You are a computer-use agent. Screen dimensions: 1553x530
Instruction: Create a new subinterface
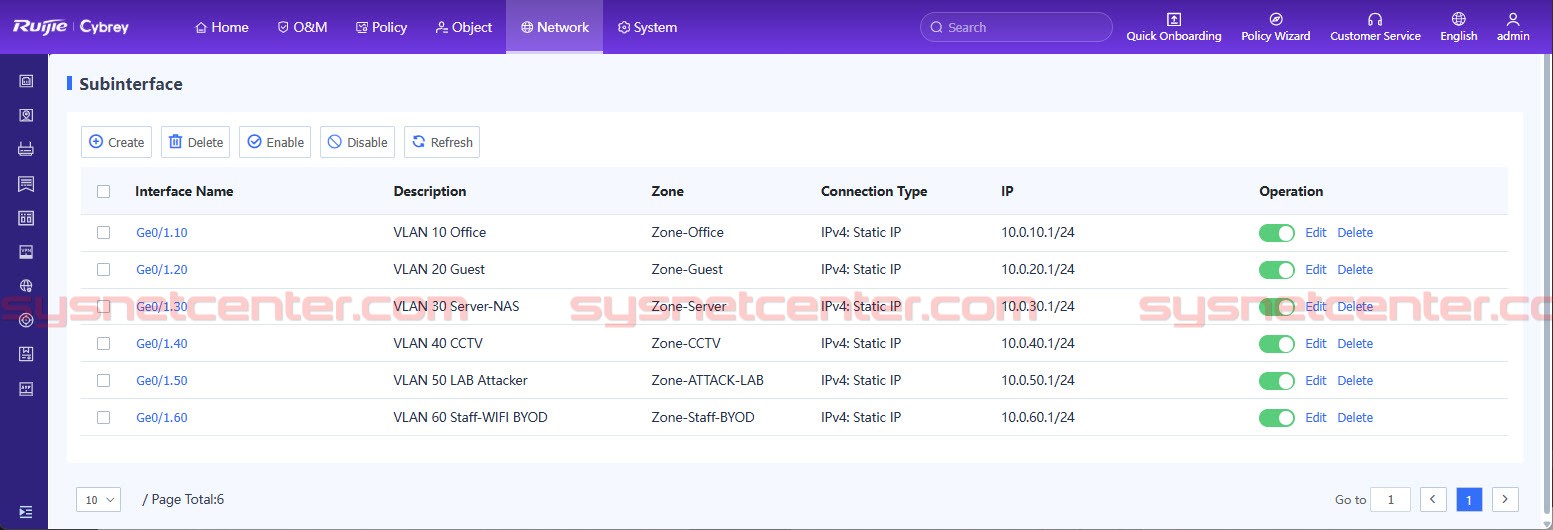[116, 142]
